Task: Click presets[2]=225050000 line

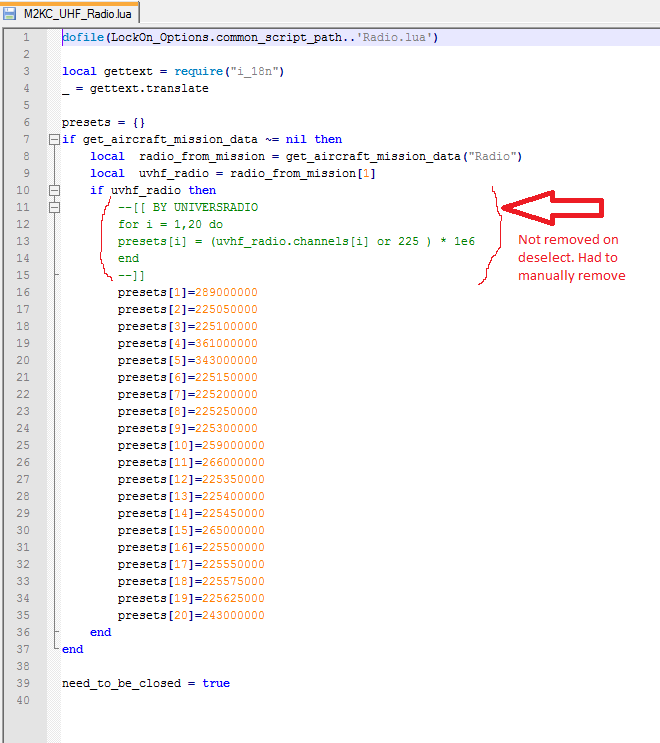Action: point(188,309)
